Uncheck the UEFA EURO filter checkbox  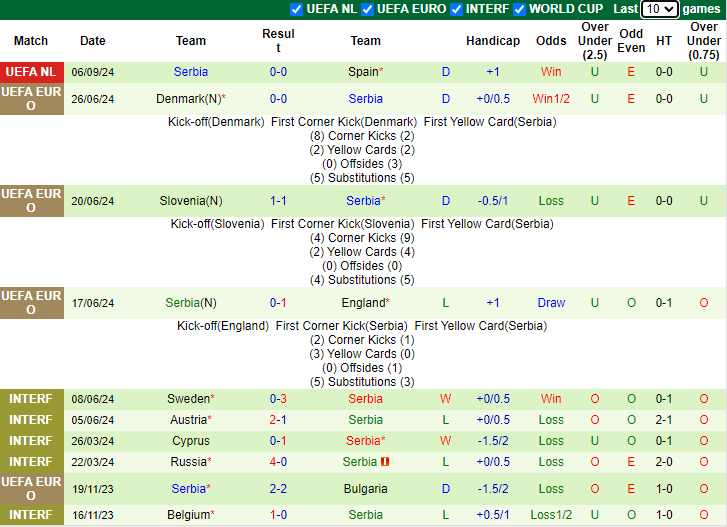click(367, 9)
